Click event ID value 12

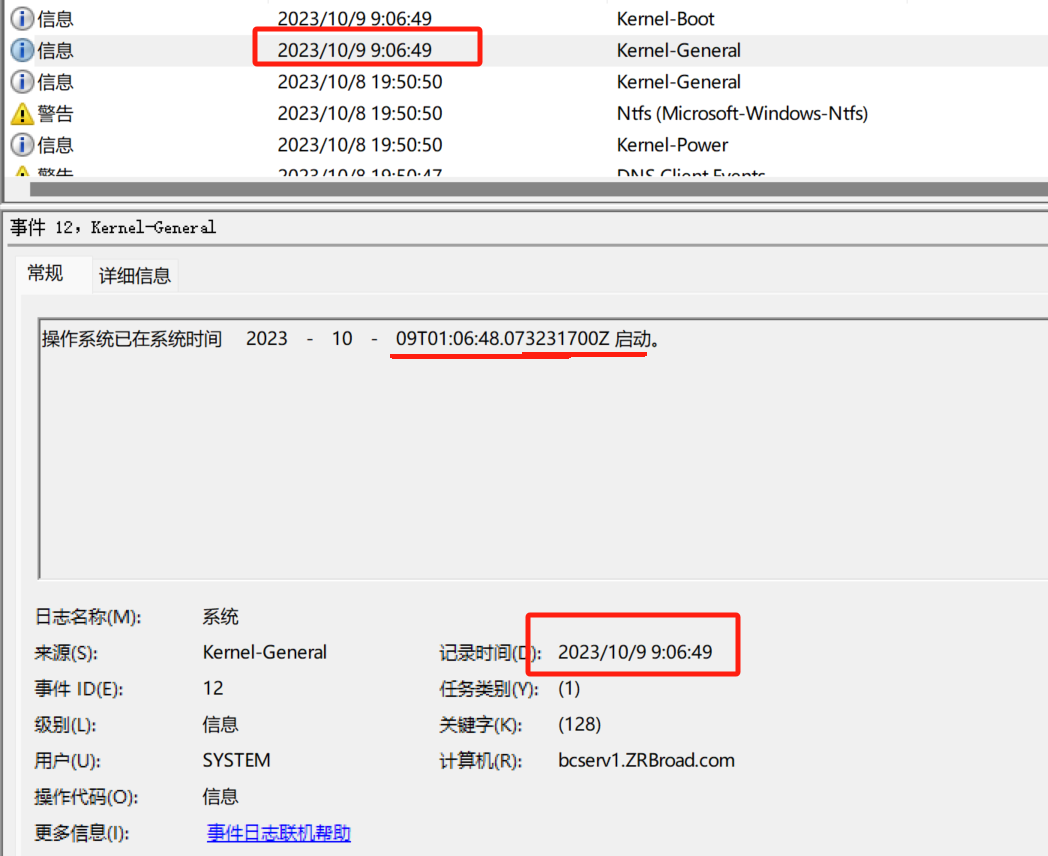click(213, 688)
